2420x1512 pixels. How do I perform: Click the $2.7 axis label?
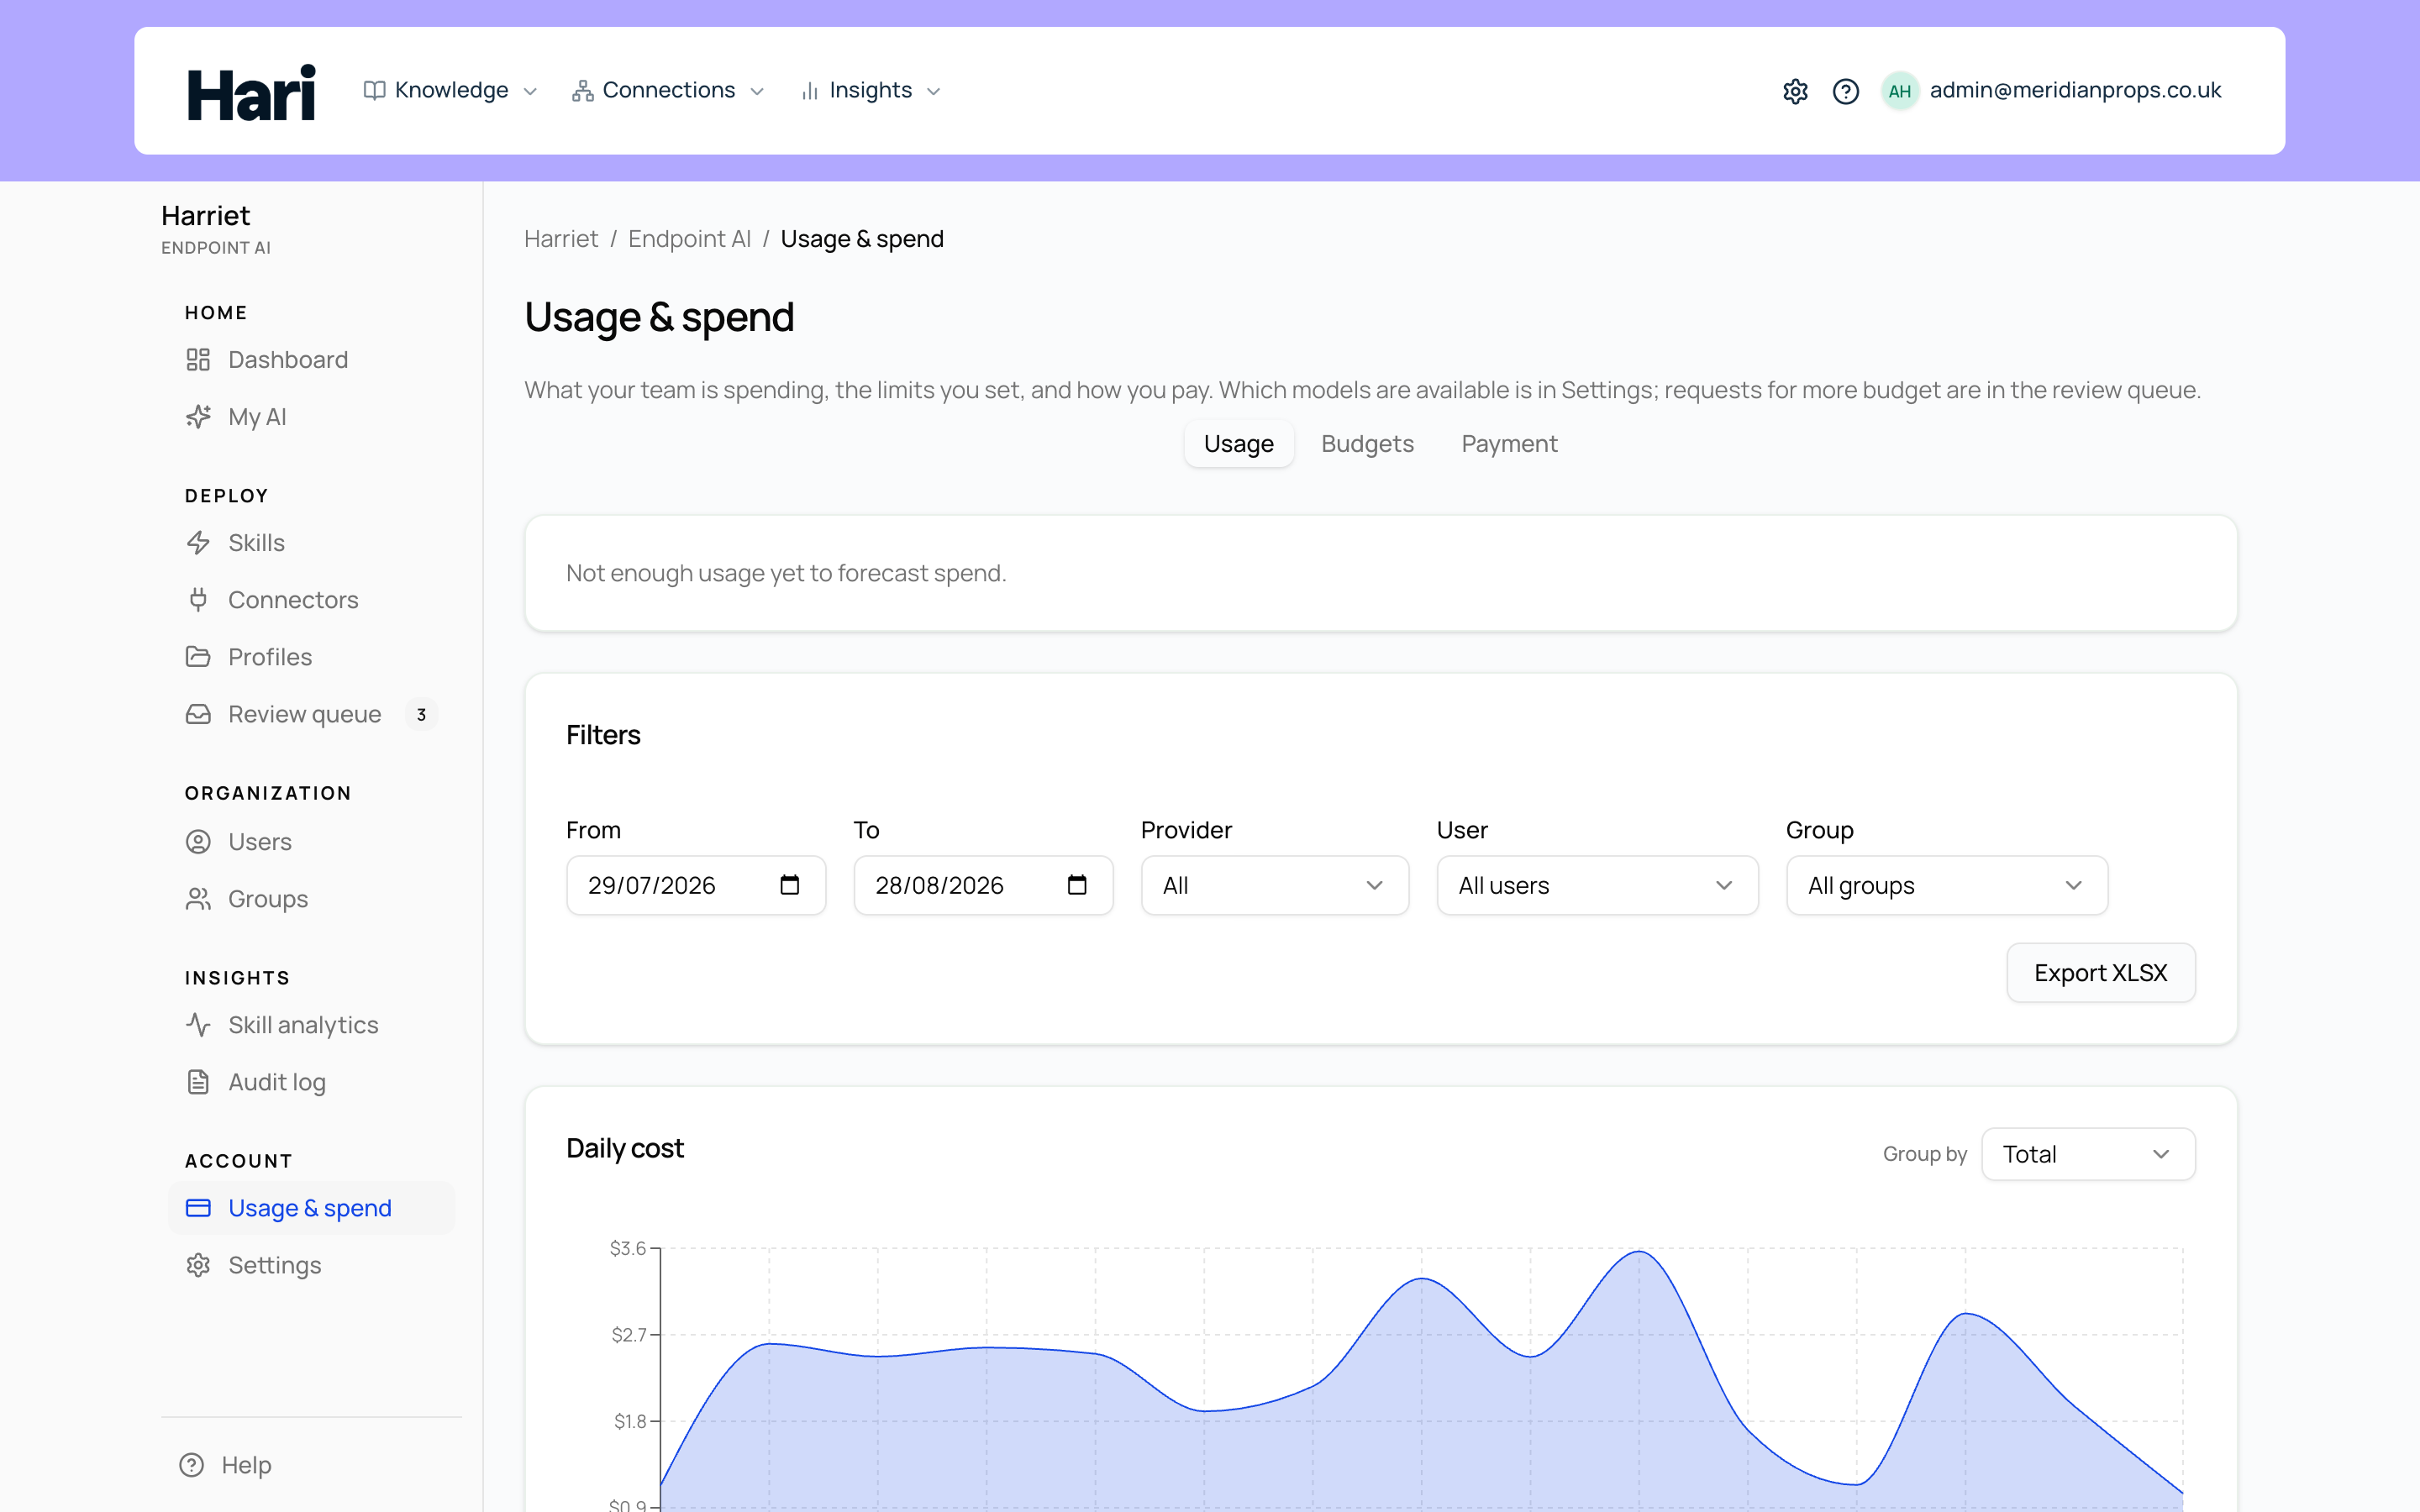628,1335
